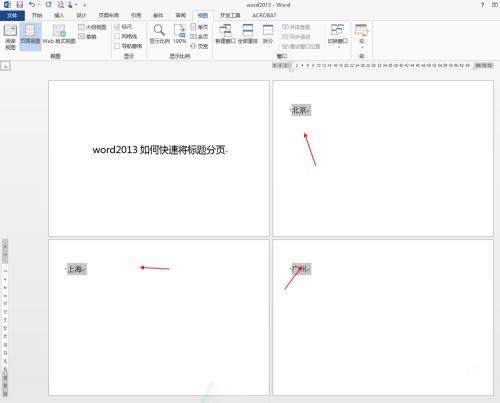
Task: Choose 页宽 Page Width zoom
Action: tap(199, 46)
